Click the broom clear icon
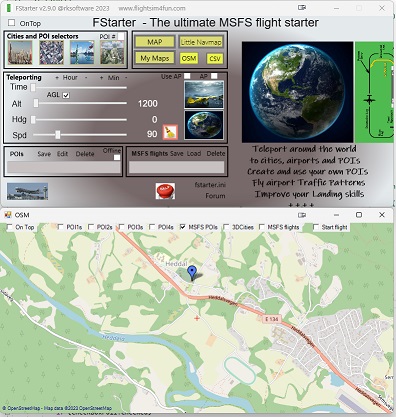 click(170, 132)
